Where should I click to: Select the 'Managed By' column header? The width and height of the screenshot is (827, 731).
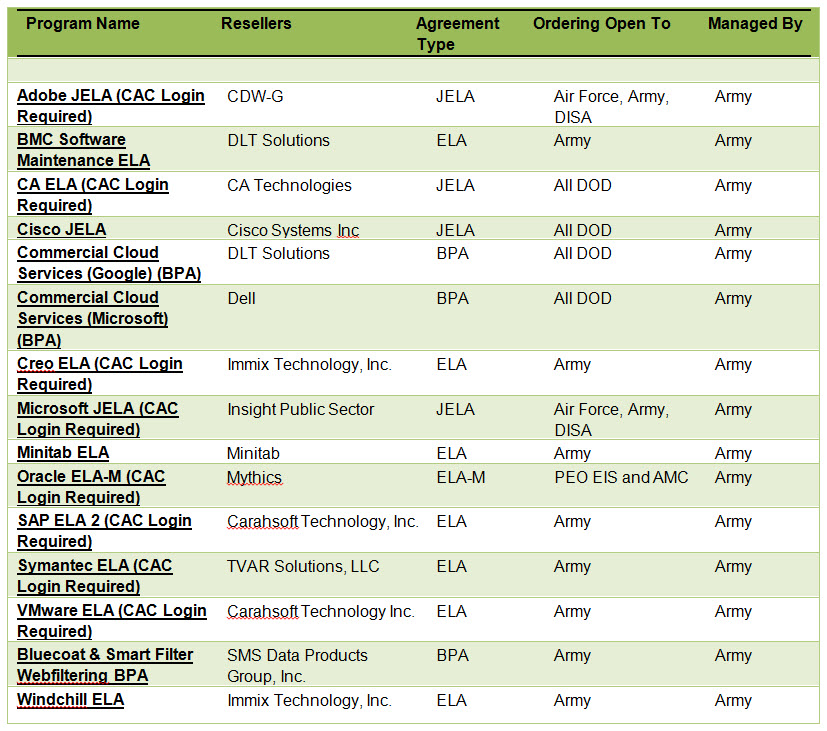pos(755,24)
